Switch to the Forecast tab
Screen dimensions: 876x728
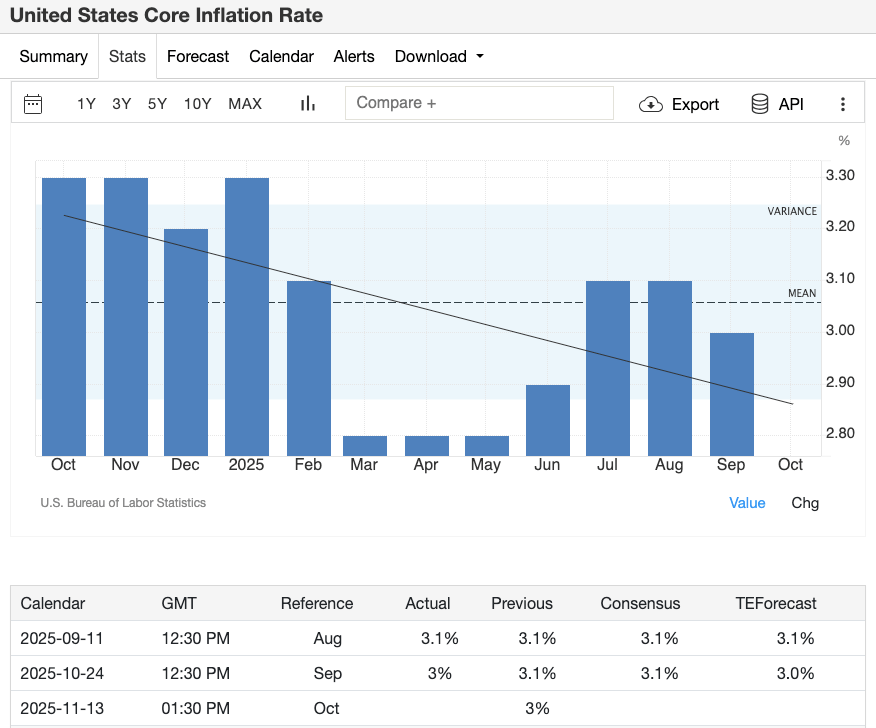198,57
